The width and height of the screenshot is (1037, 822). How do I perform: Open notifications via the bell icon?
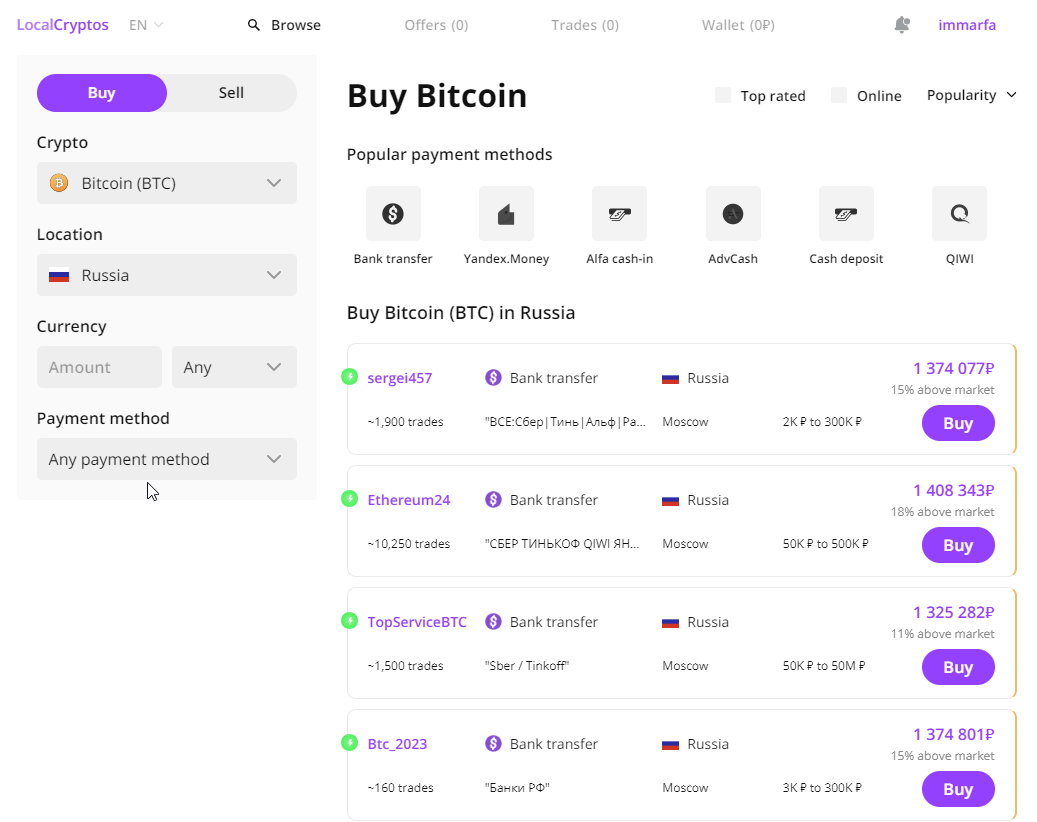coord(902,25)
